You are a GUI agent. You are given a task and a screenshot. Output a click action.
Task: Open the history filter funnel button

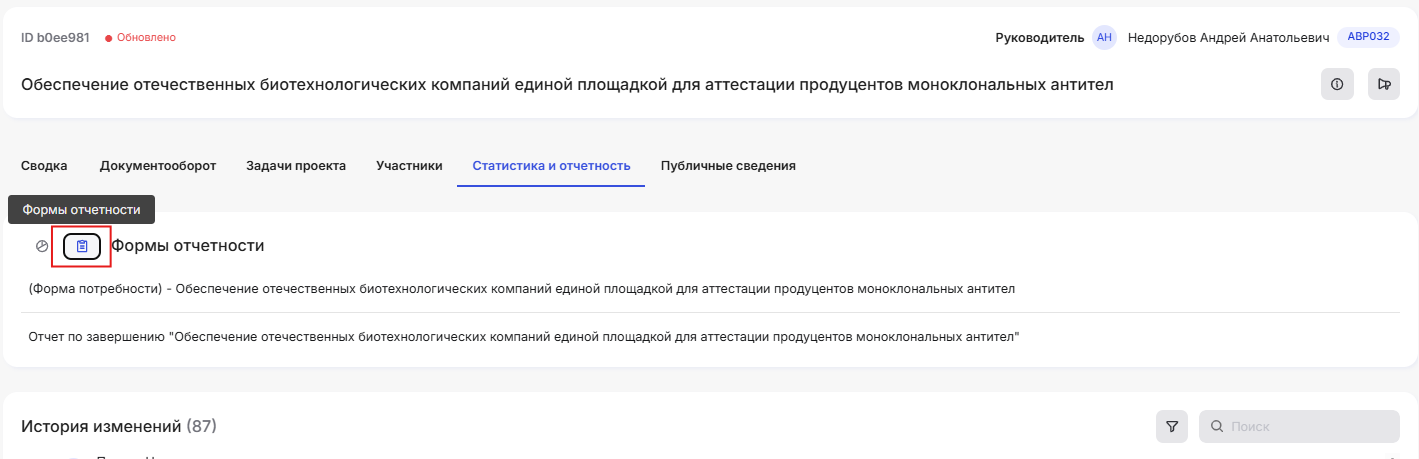1172,426
